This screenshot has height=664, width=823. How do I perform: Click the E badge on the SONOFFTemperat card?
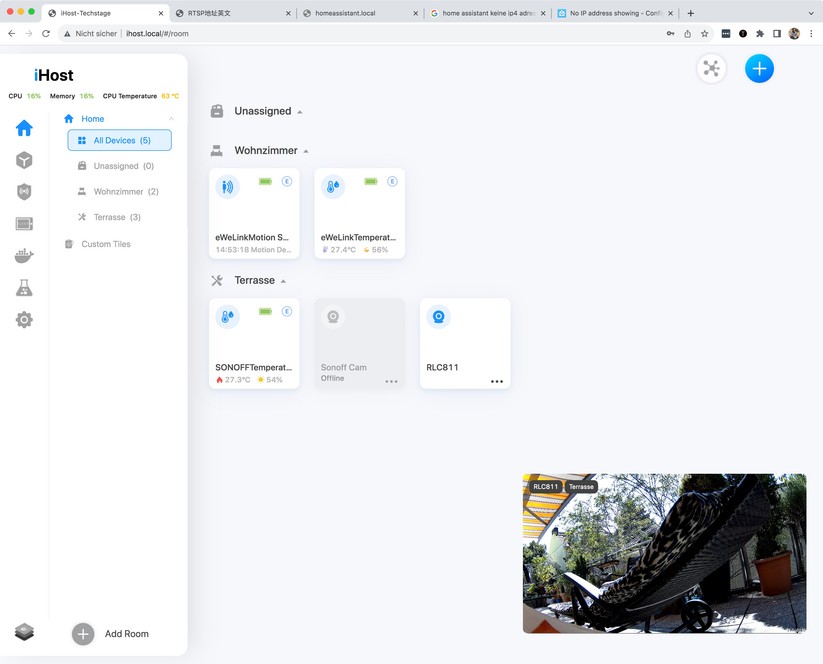click(x=286, y=312)
